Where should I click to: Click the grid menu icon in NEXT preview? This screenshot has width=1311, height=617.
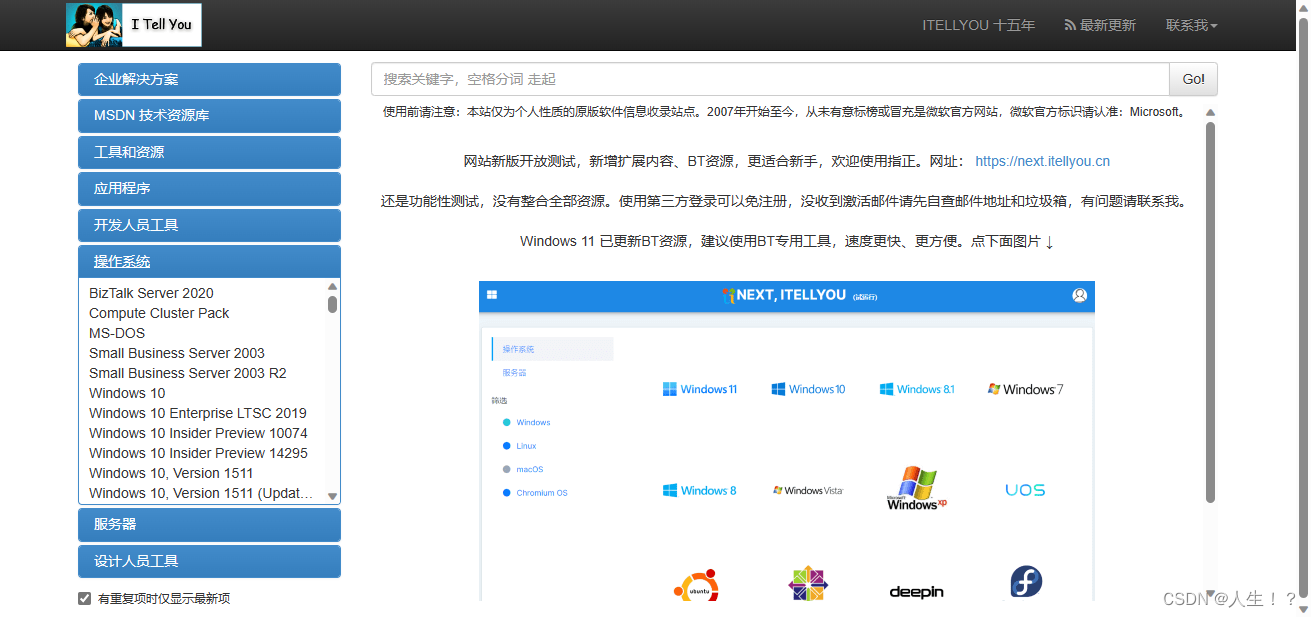491,295
